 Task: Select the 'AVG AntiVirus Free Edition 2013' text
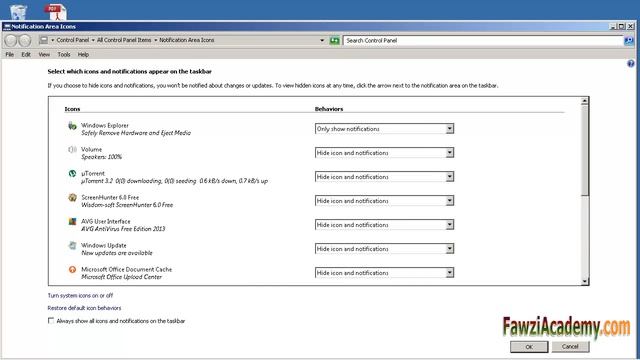pyautogui.click(x=123, y=229)
